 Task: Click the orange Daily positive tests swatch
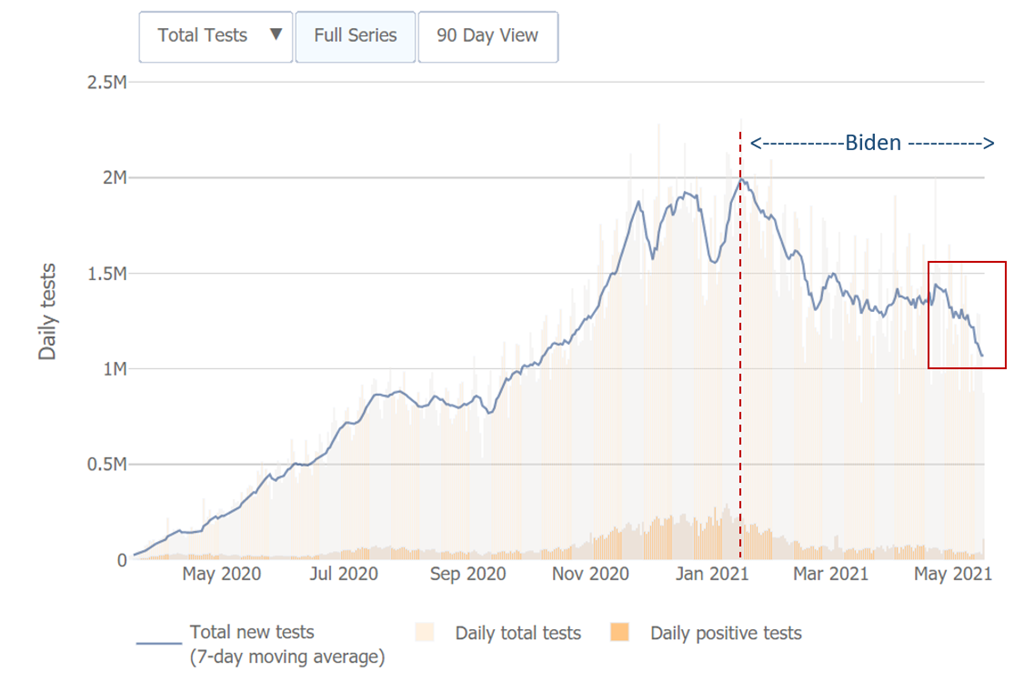tap(620, 633)
